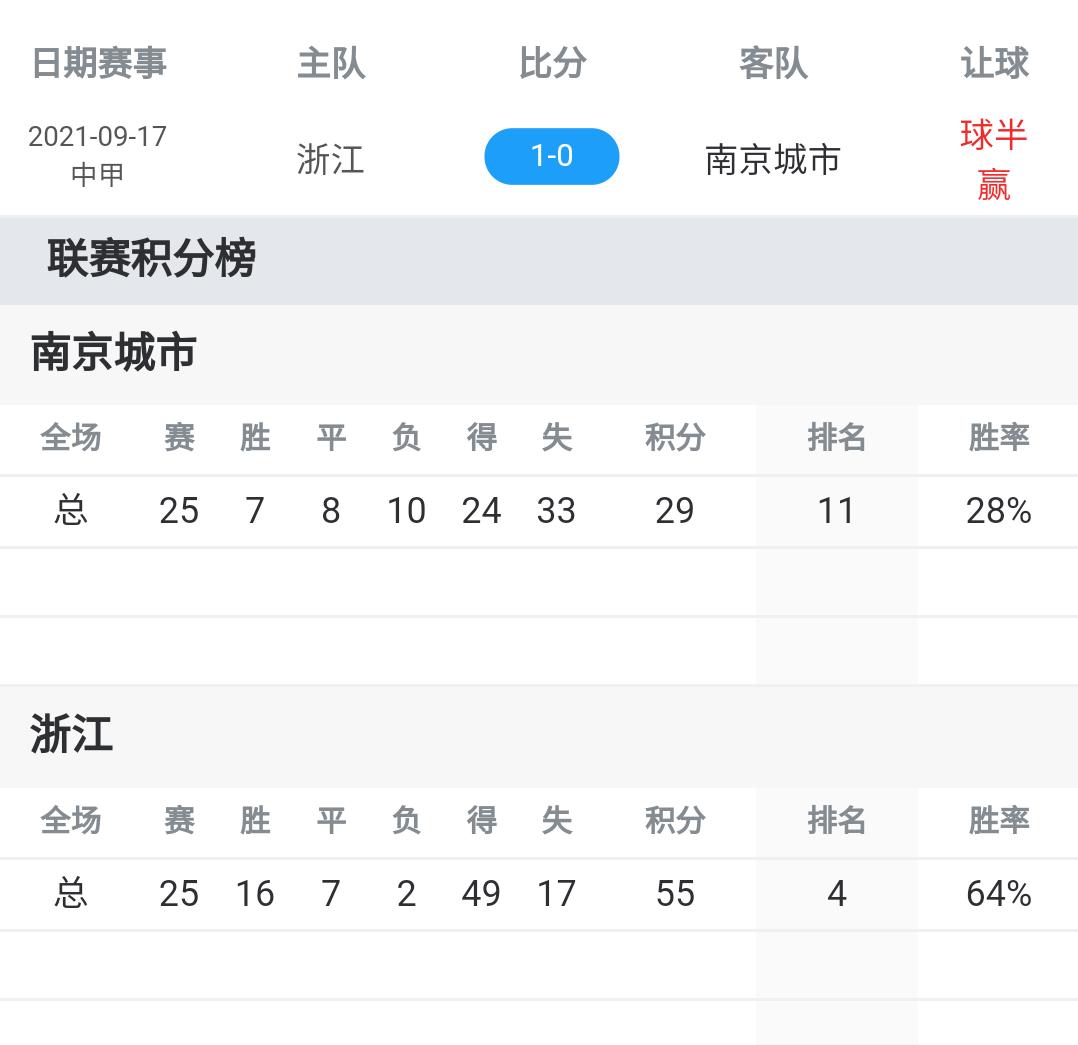Screen dimensions: 1078x1045
Task: Click 浙江's 积分 value 55
Action: coord(675,893)
